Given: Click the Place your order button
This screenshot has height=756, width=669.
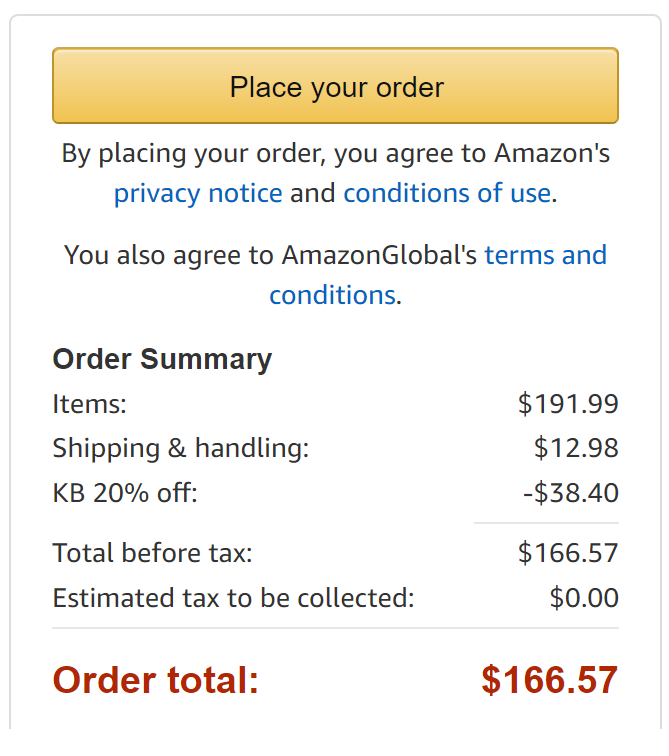Looking at the screenshot, I should [335, 85].
